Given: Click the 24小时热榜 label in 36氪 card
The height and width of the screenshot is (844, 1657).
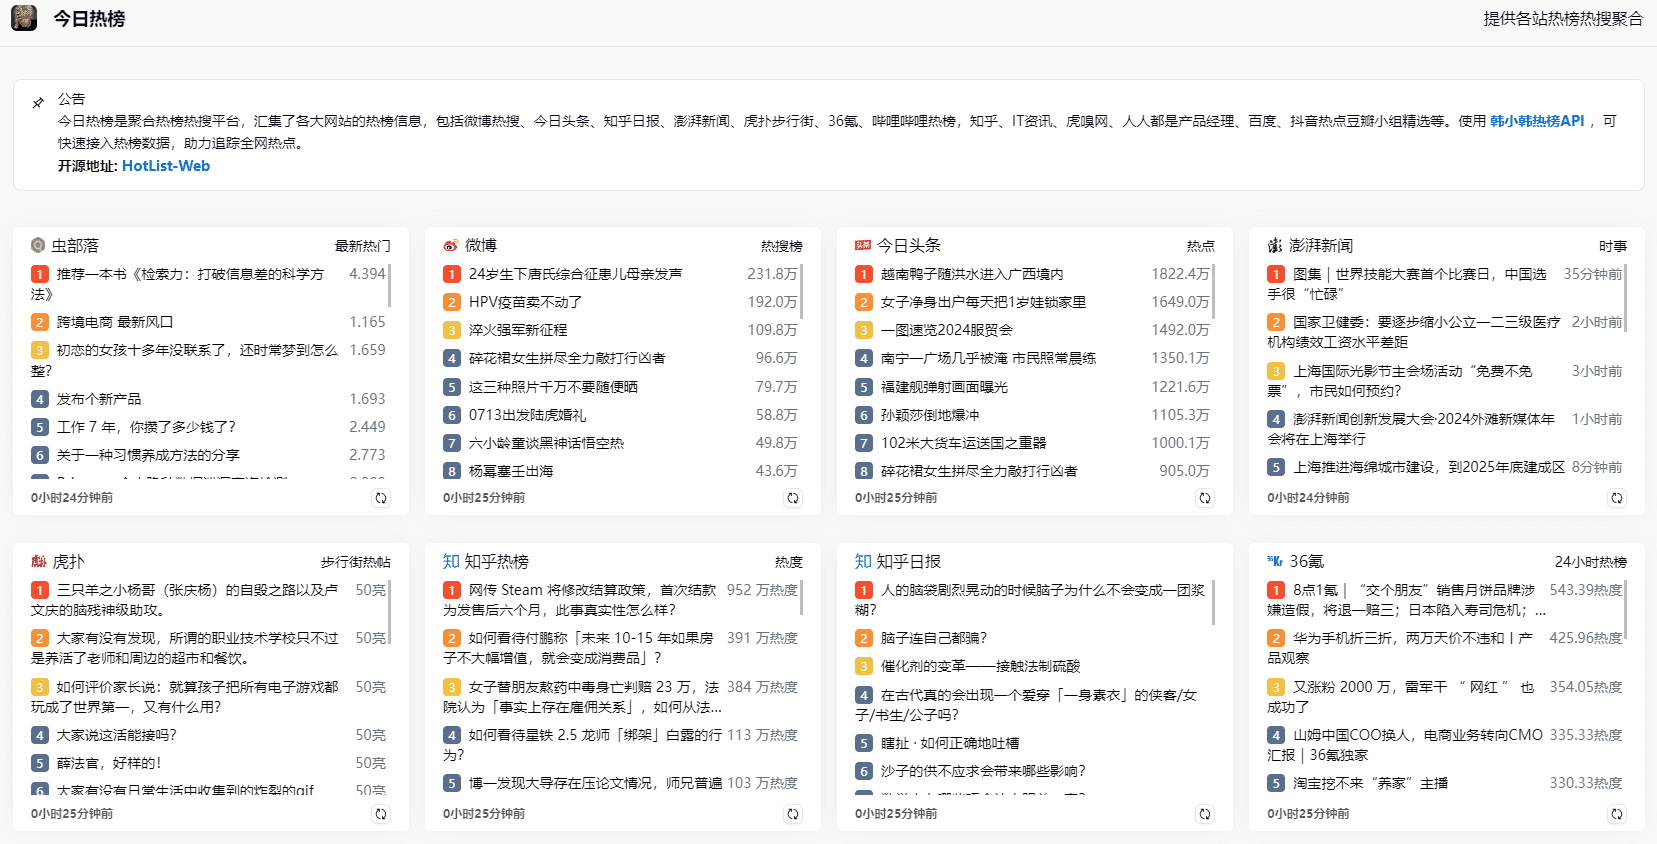Looking at the screenshot, I should click(1590, 562).
